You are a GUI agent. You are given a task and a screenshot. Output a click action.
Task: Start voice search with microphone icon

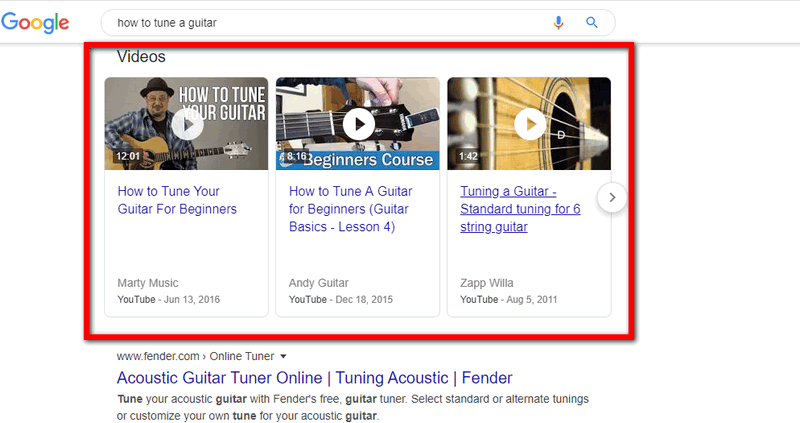[559, 22]
